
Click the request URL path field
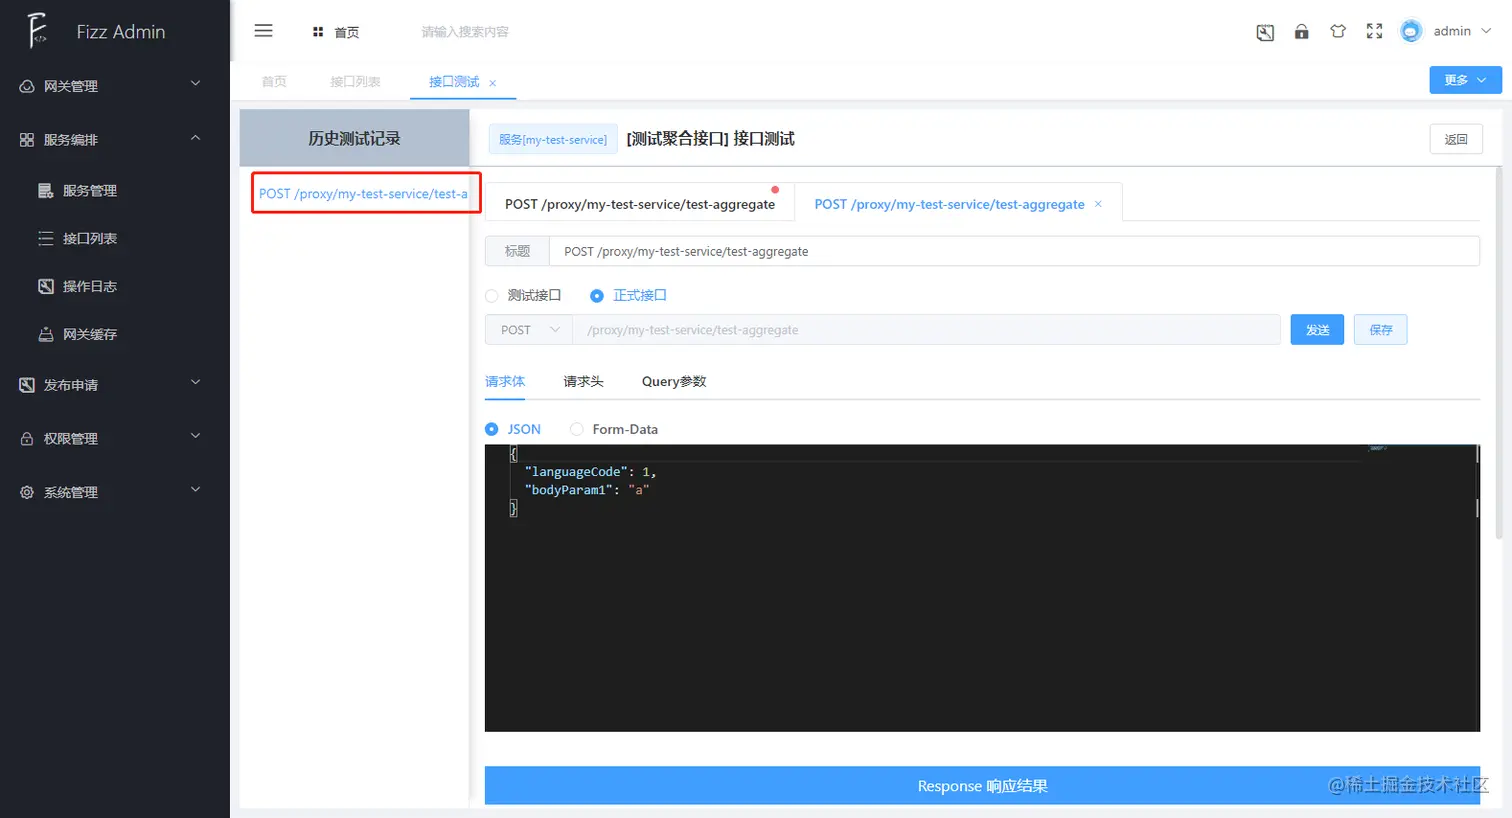(926, 330)
